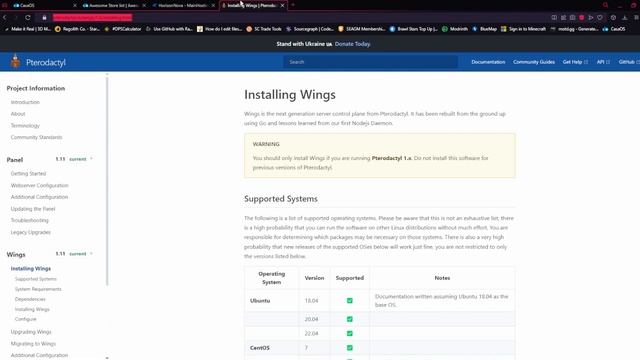Open the Sign in to Minecraft bookmark
Screen dimensions: 640x360
point(523,29)
